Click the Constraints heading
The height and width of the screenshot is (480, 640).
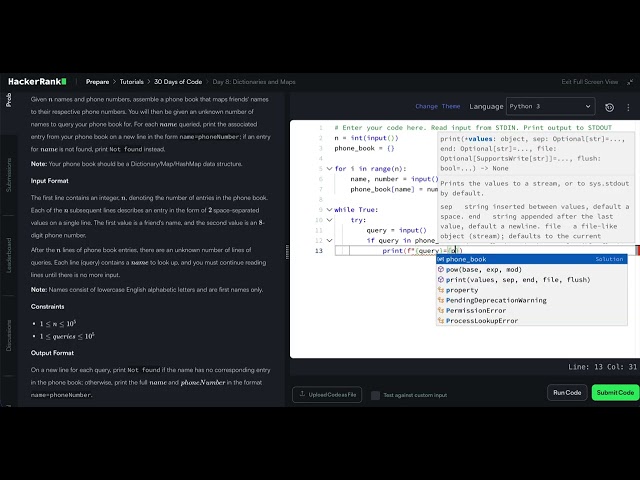48,307
